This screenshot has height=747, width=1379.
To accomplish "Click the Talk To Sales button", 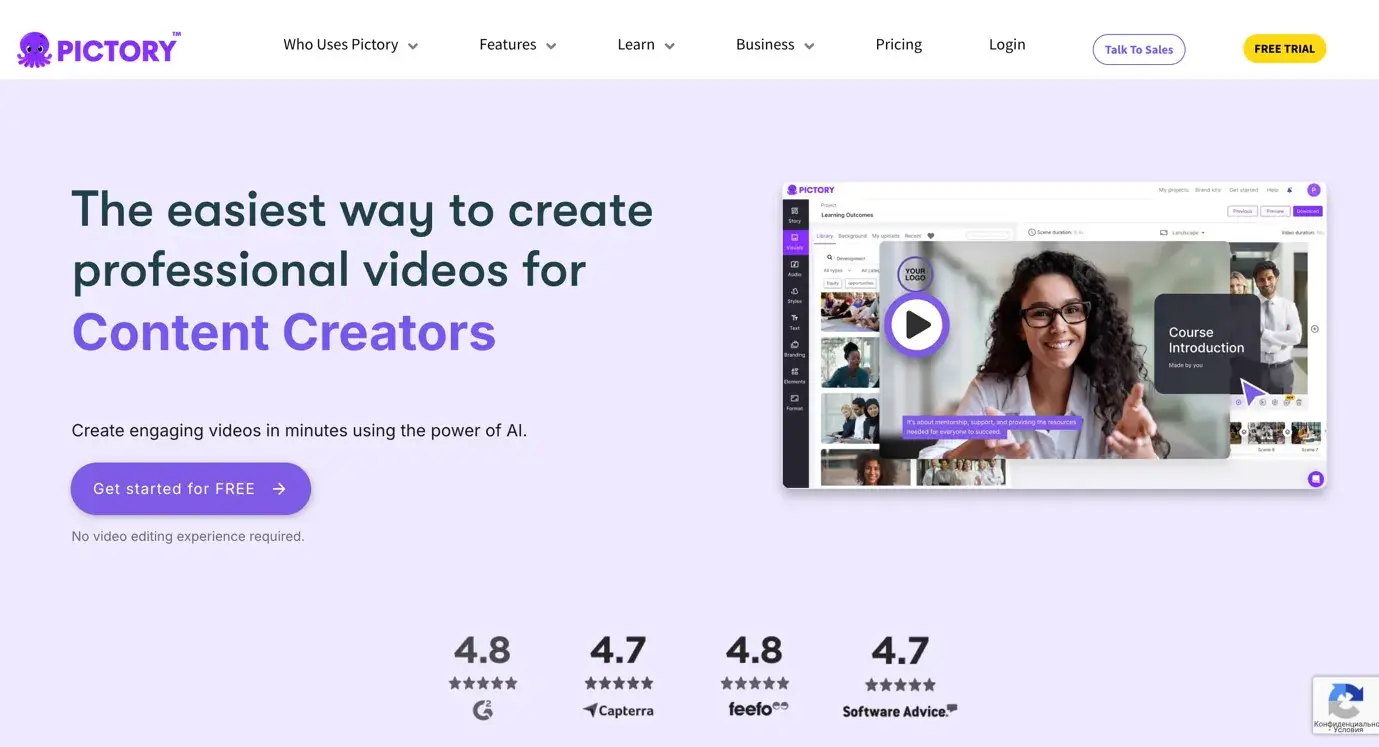I will [1139, 50].
